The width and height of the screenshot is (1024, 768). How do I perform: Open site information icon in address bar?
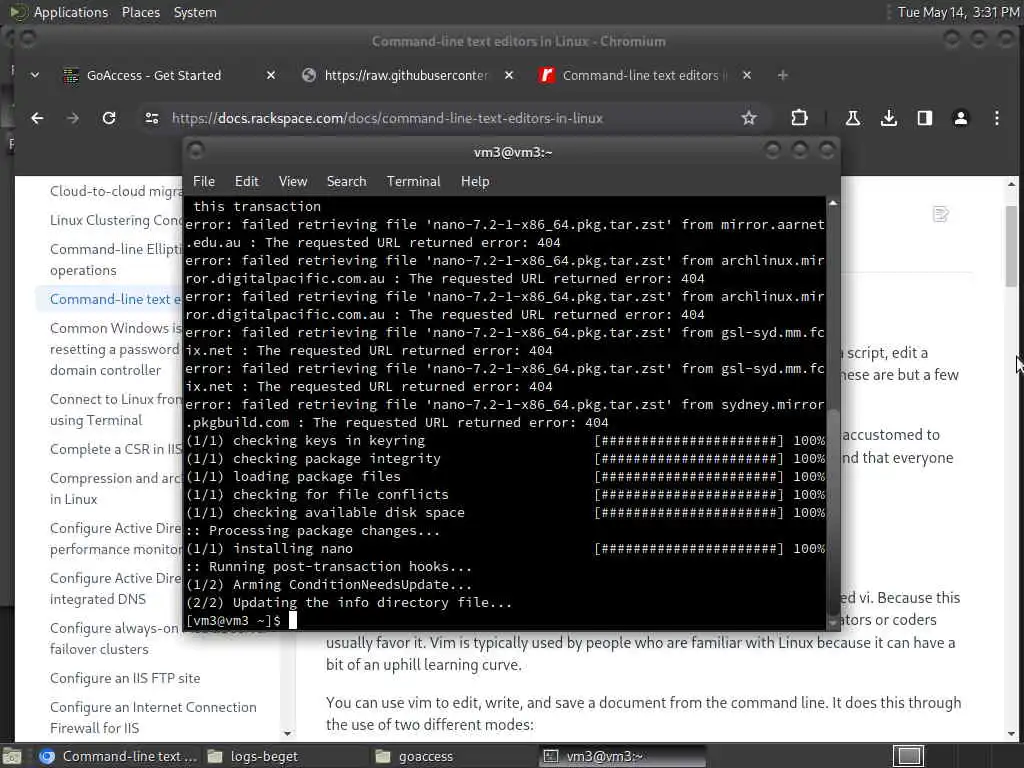(x=152, y=118)
